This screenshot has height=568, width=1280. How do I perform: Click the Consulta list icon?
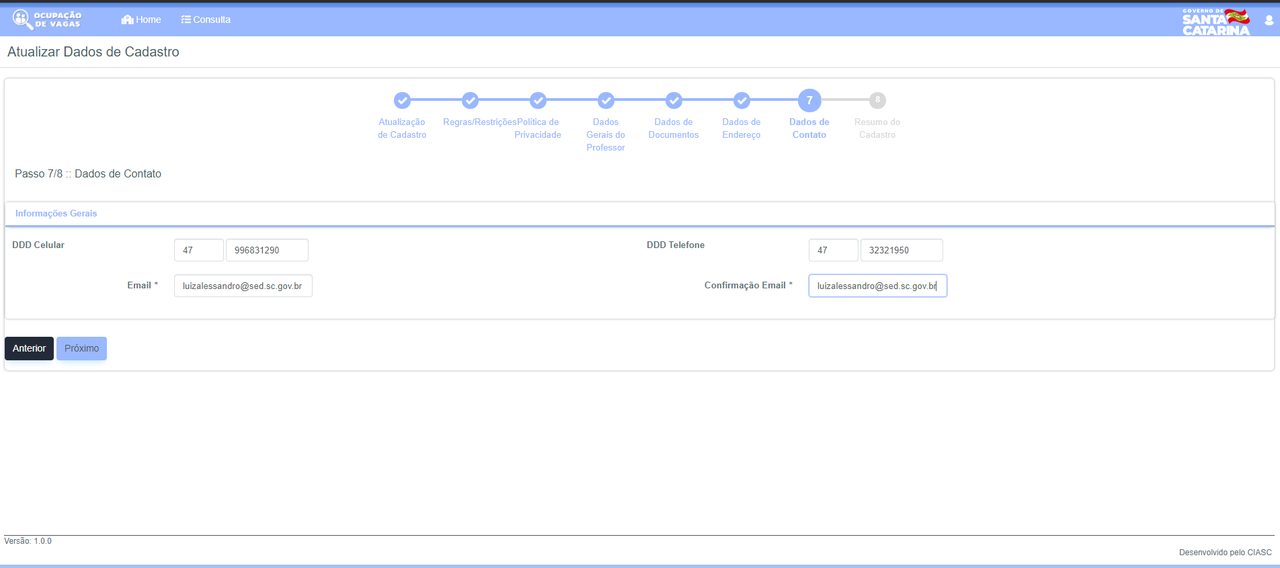pos(186,20)
